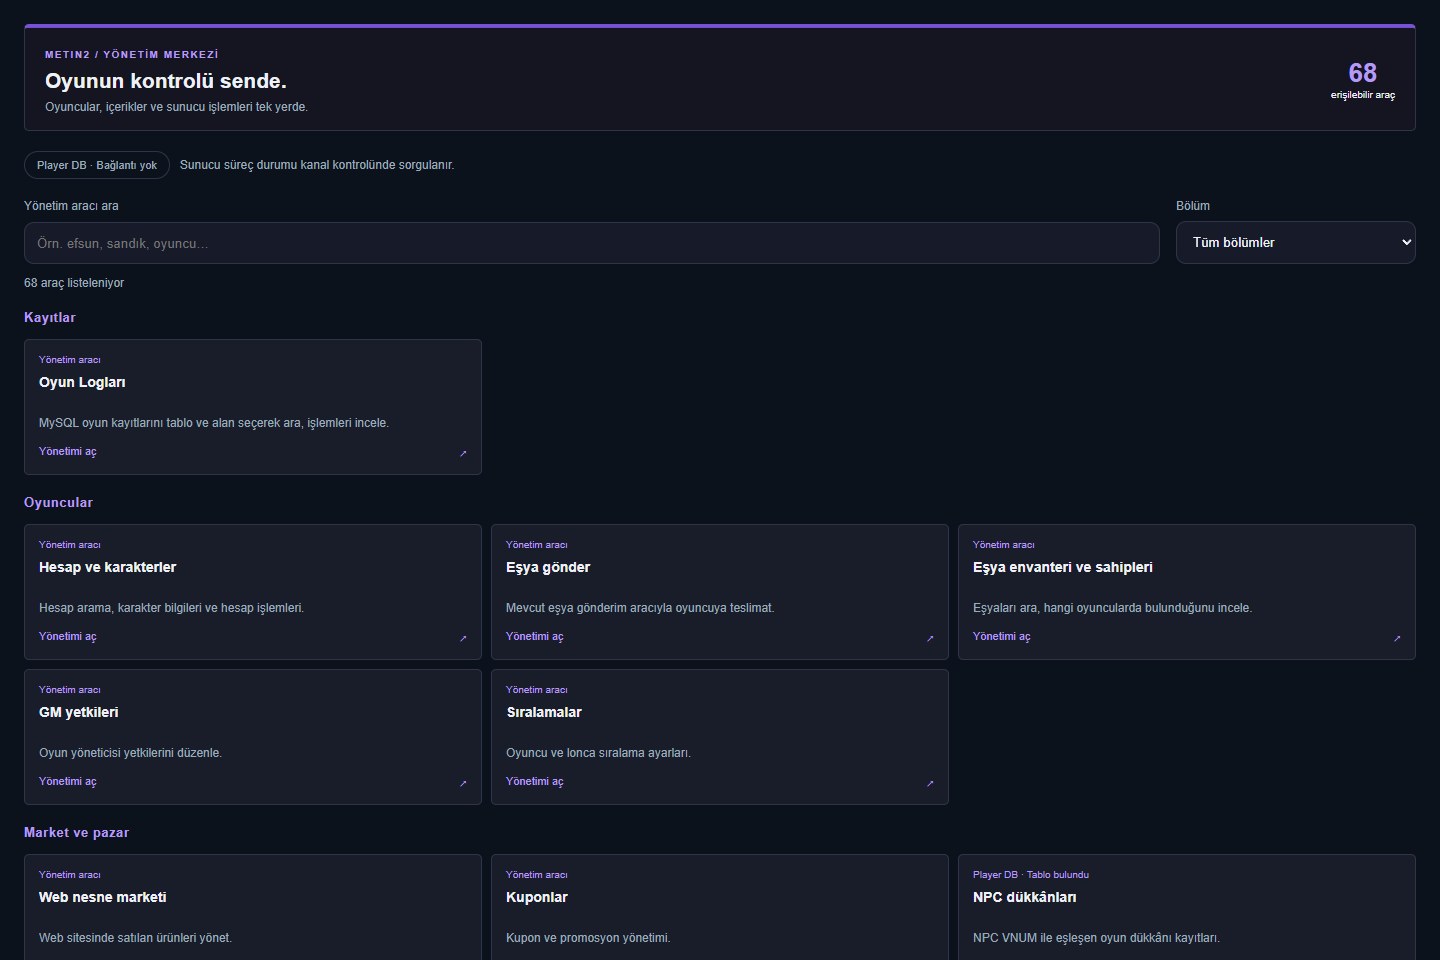Open the Web nesne marketi card
This screenshot has width=1440, height=960.
click(x=253, y=907)
